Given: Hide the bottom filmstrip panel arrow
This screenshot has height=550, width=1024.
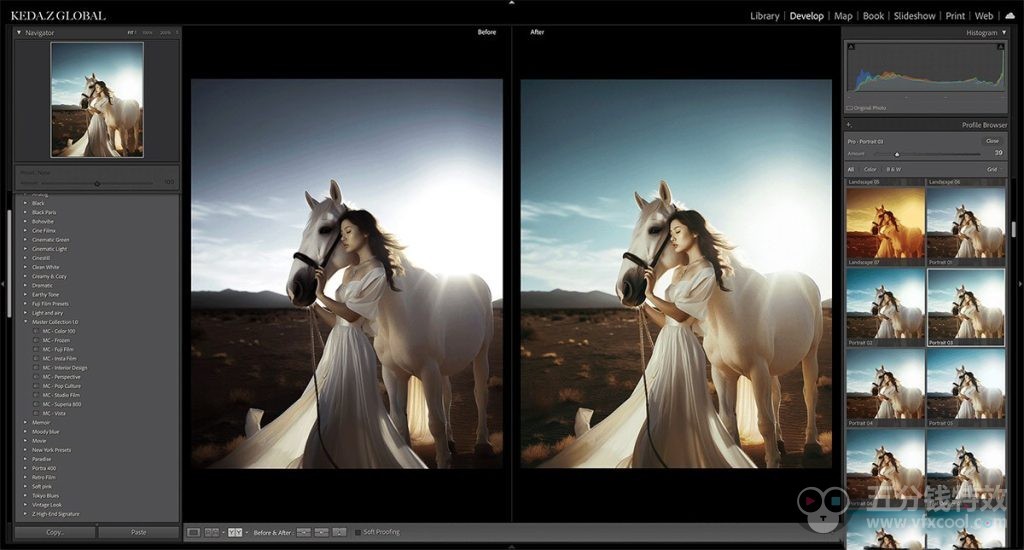Looking at the screenshot, I should point(511,547).
